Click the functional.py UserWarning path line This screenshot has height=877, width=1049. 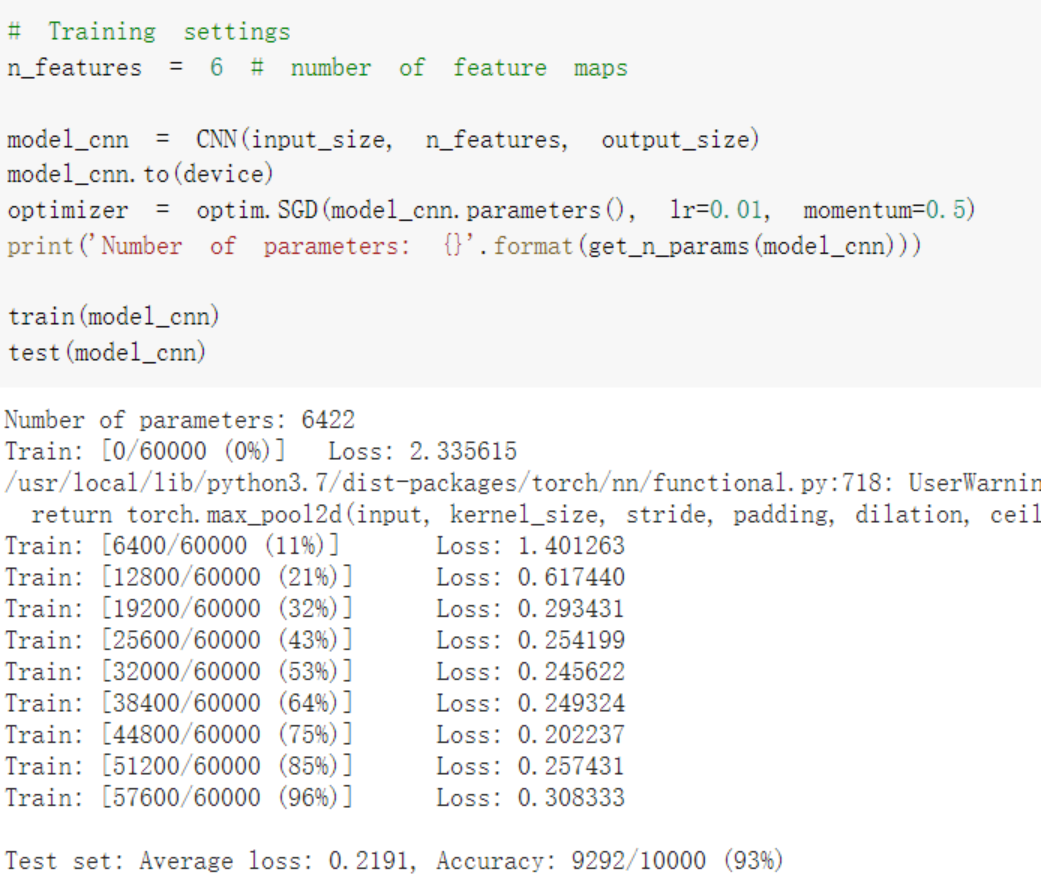click(x=520, y=483)
